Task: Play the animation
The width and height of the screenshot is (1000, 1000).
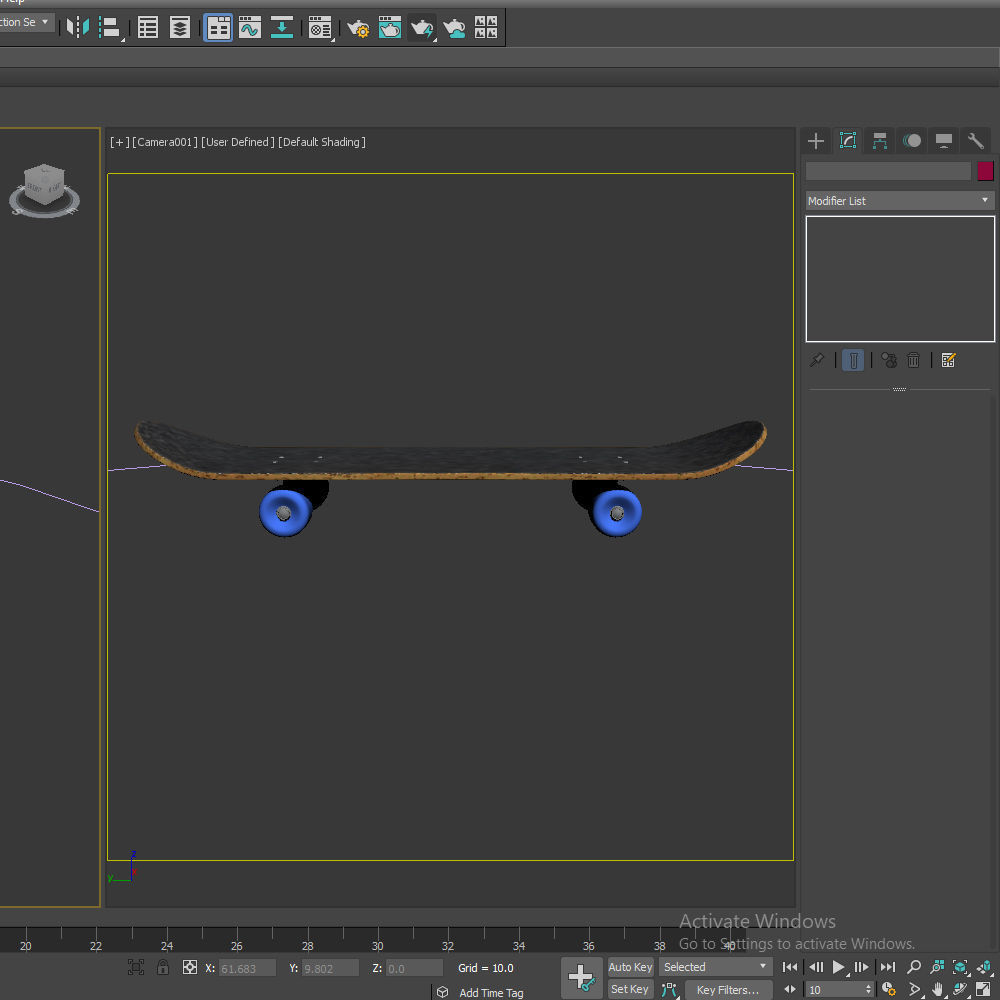Action: (839, 967)
